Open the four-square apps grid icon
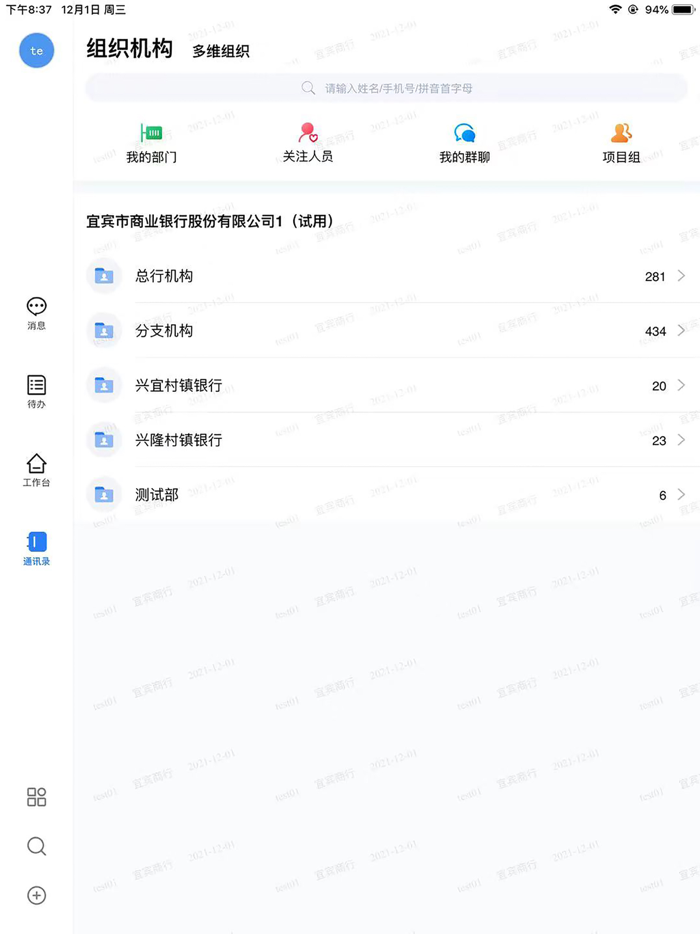Image resolution: width=700 pixels, height=934 pixels. pos(36,797)
